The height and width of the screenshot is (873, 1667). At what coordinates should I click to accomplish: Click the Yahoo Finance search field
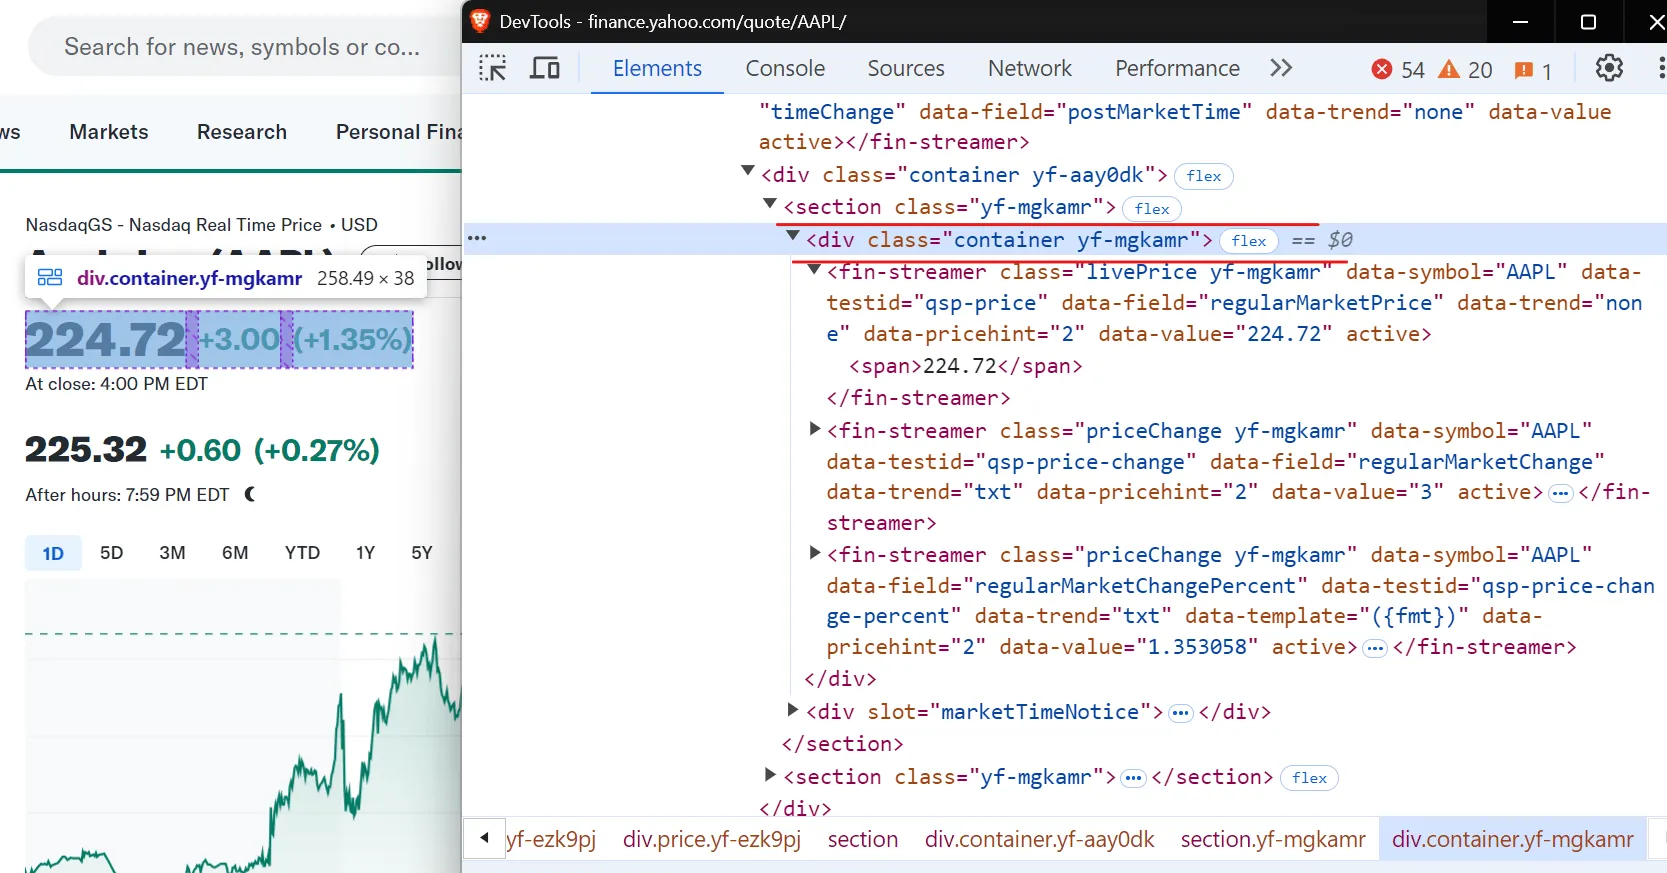[245, 47]
